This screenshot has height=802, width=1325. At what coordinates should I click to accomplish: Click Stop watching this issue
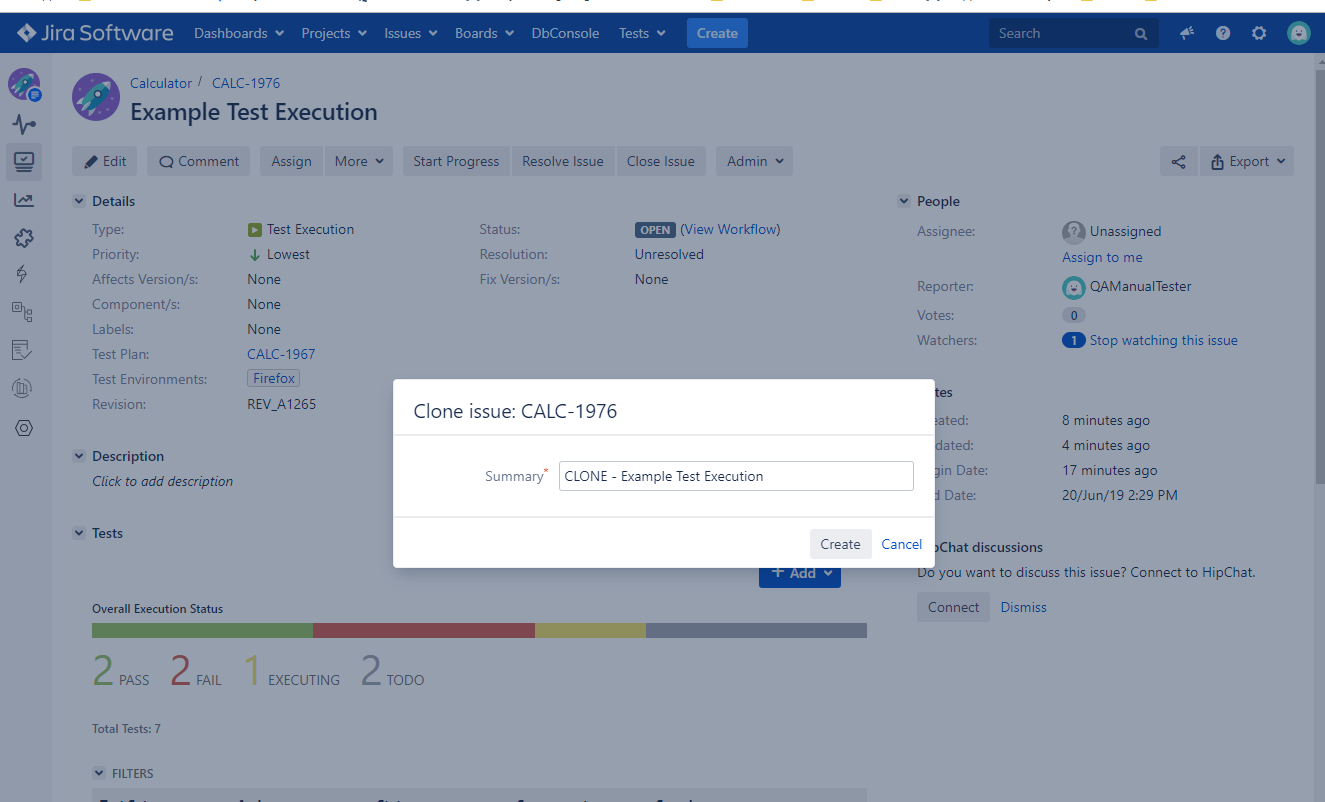1164,340
